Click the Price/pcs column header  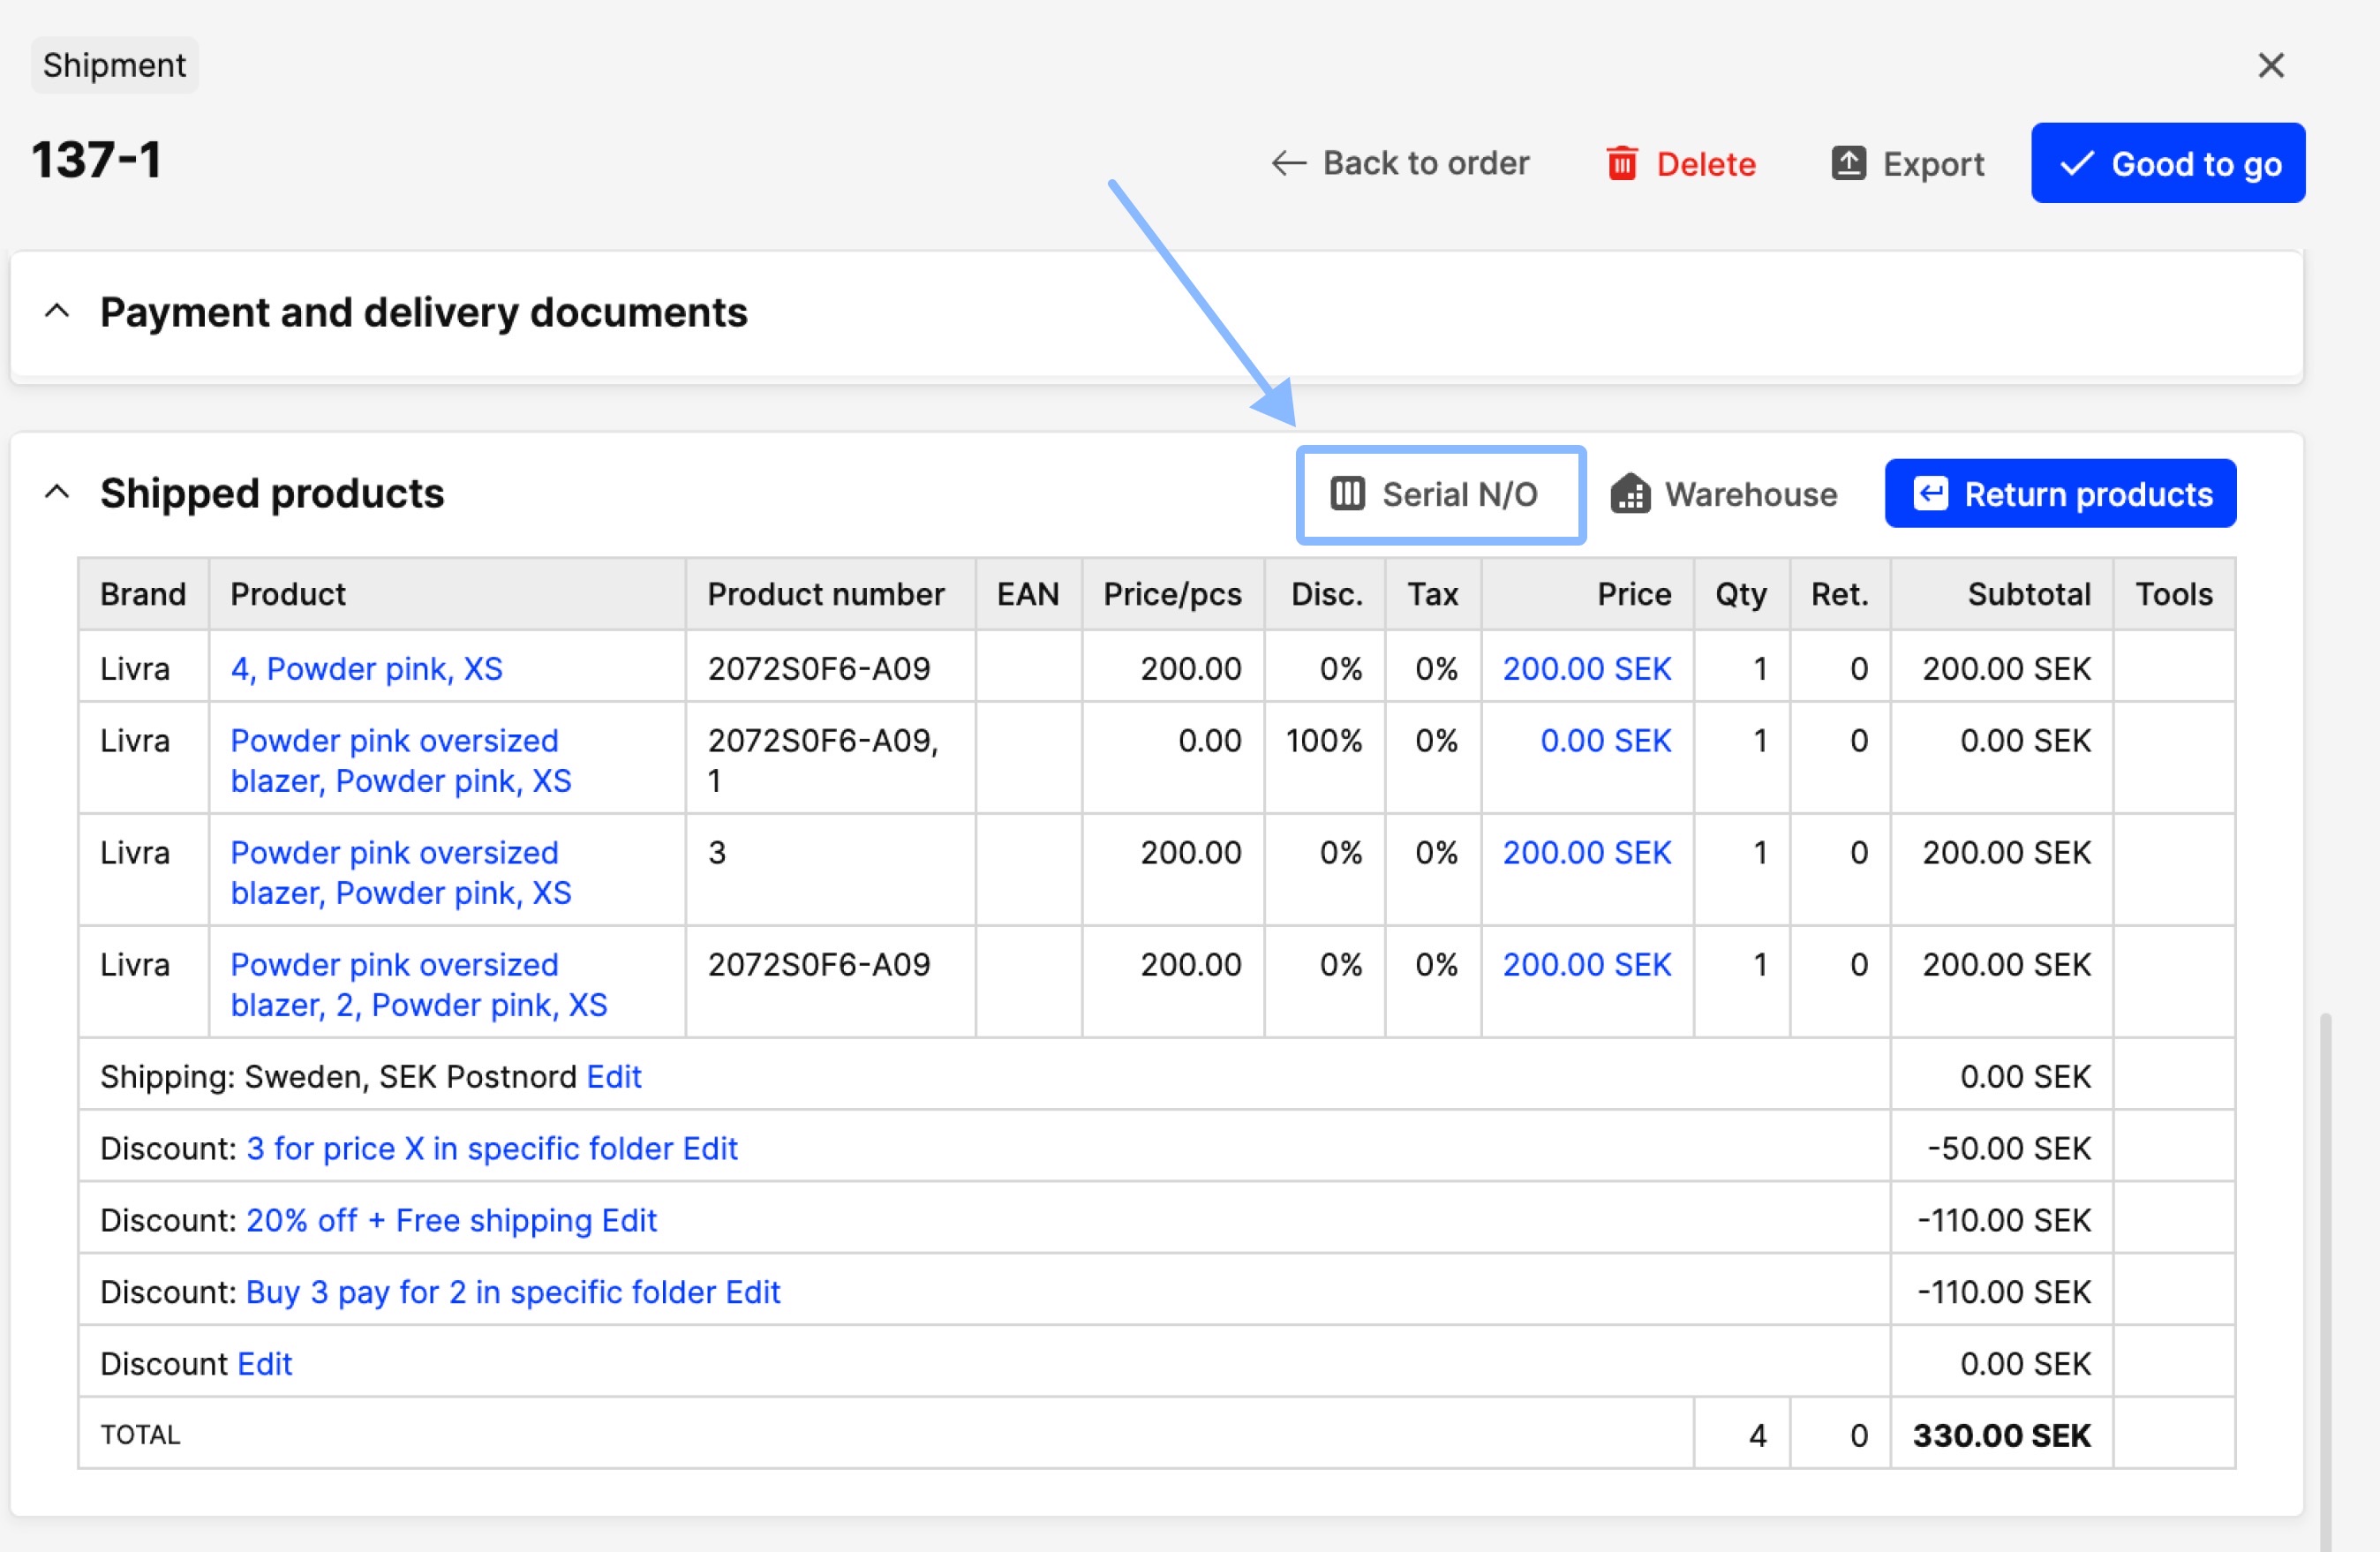pos(1172,594)
